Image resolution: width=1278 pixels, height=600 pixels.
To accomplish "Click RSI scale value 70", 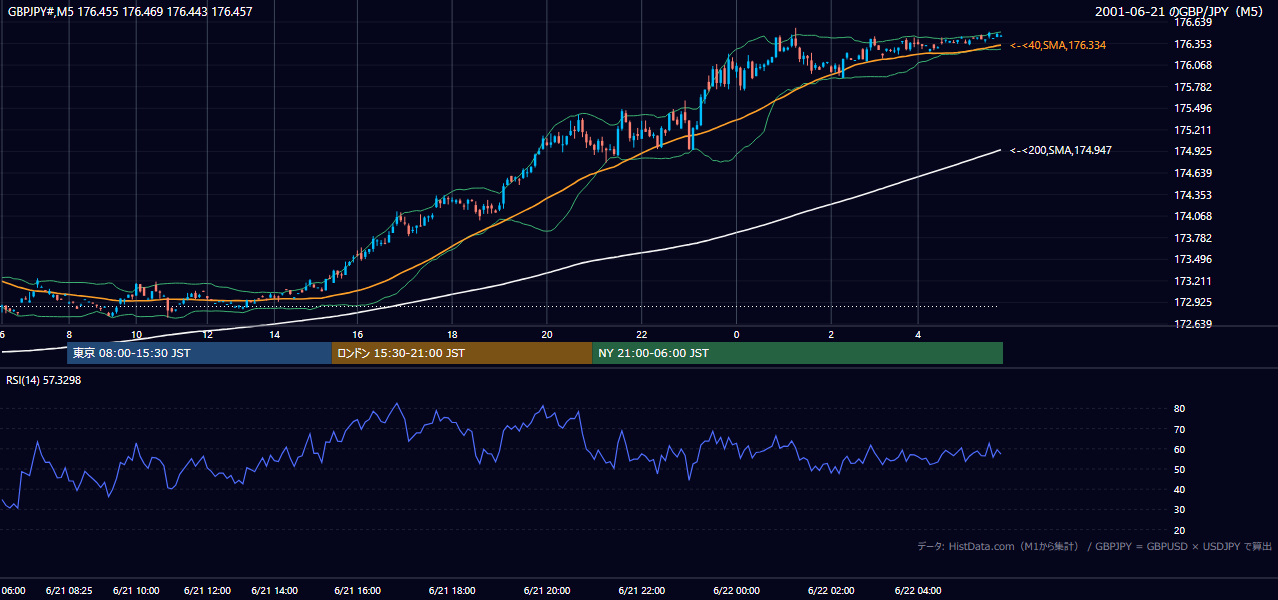I will [x=1179, y=429].
